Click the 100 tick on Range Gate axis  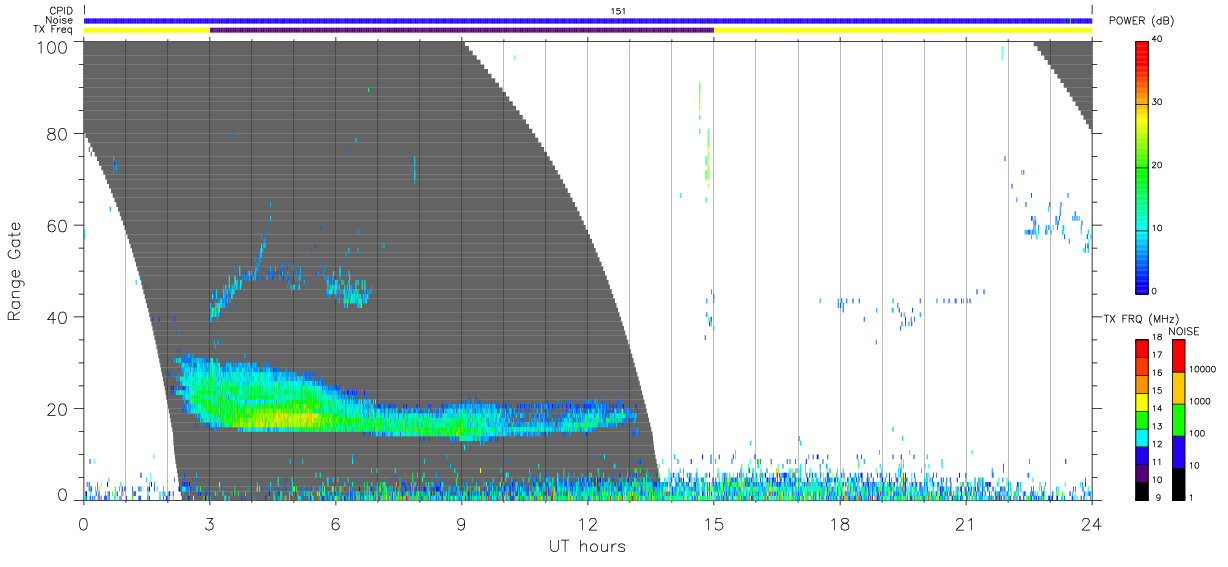tap(54, 47)
